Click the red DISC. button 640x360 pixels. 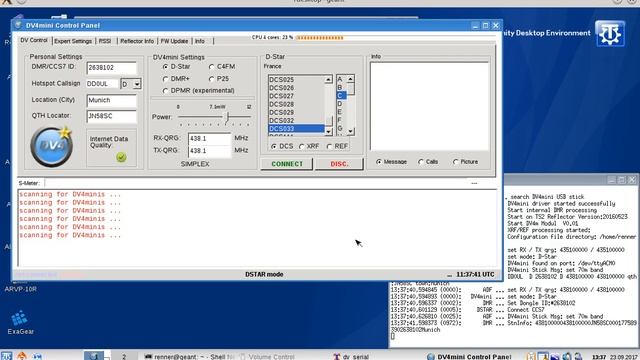[x=339, y=164]
